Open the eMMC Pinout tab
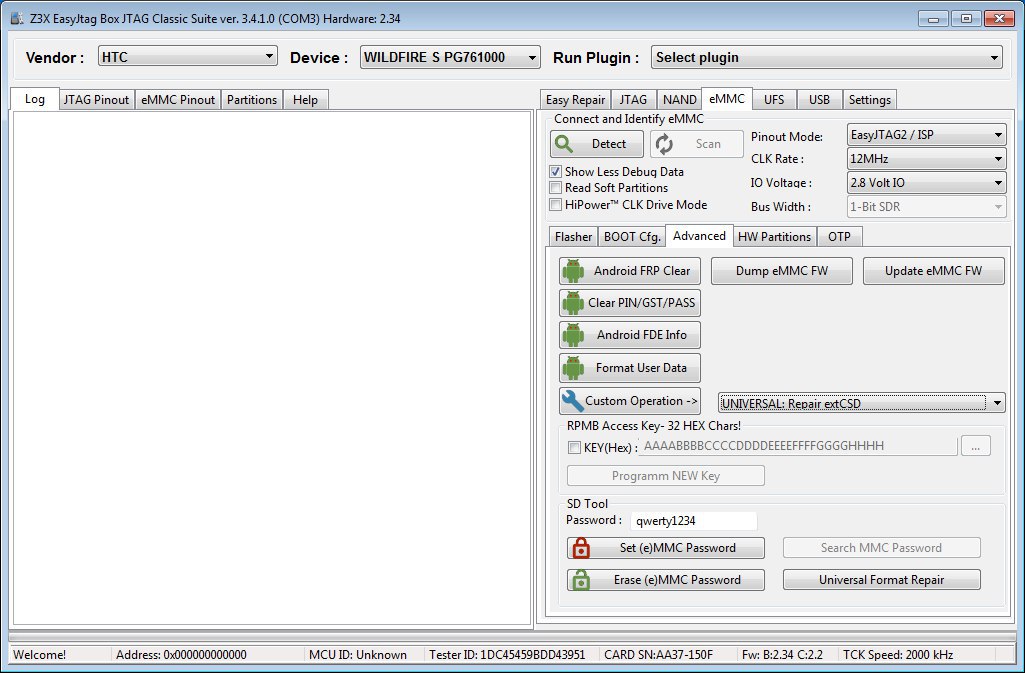This screenshot has height=673, width=1025. [x=178, y=100]
